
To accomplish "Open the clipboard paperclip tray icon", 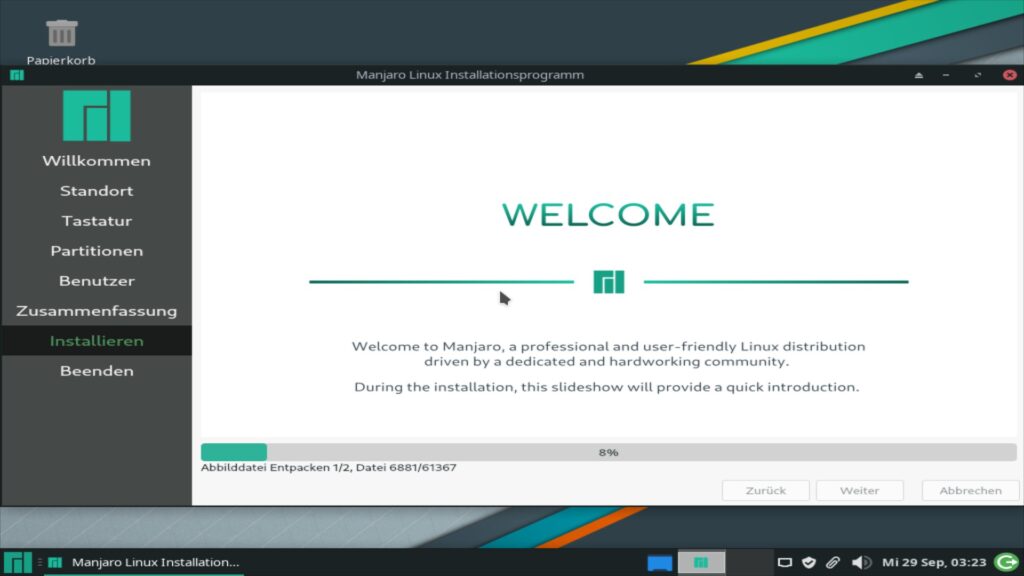I will [833, 562].
